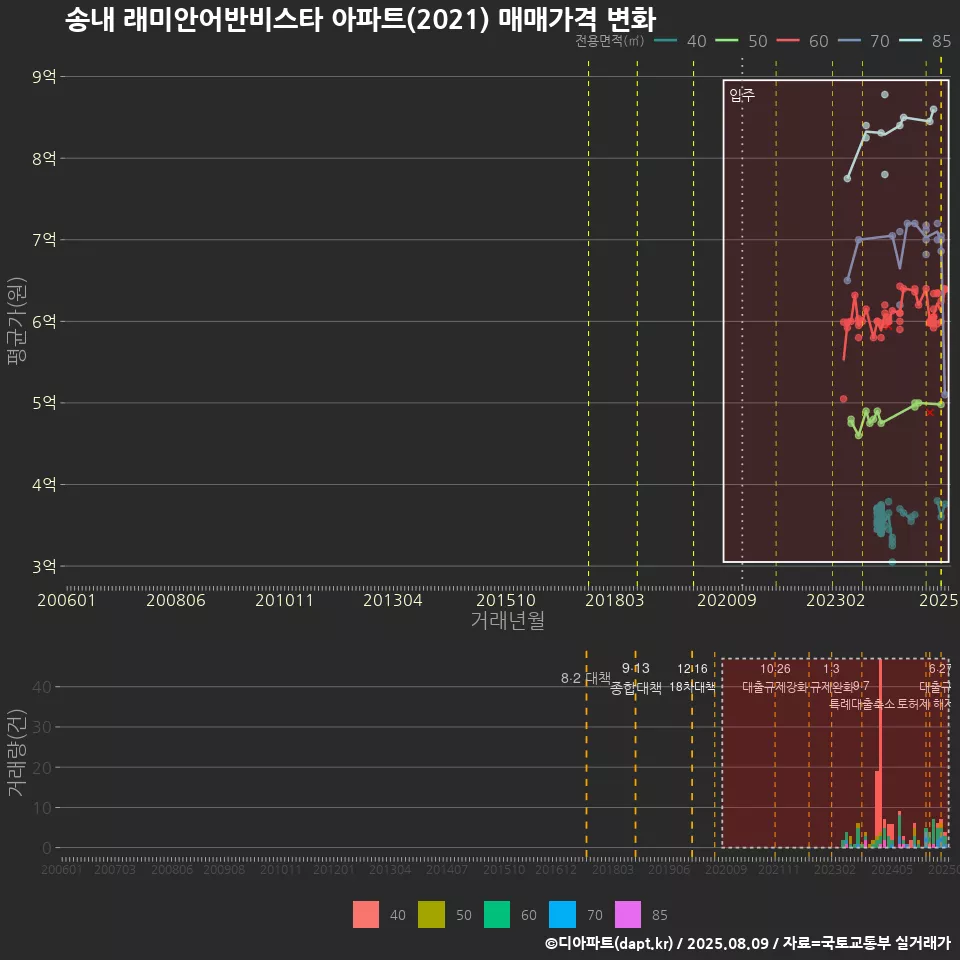Image resolution: width=960 pixels, height=960 pixels.
Task: Click the '평균가(원)' vertical axis title
Action: 17,321
